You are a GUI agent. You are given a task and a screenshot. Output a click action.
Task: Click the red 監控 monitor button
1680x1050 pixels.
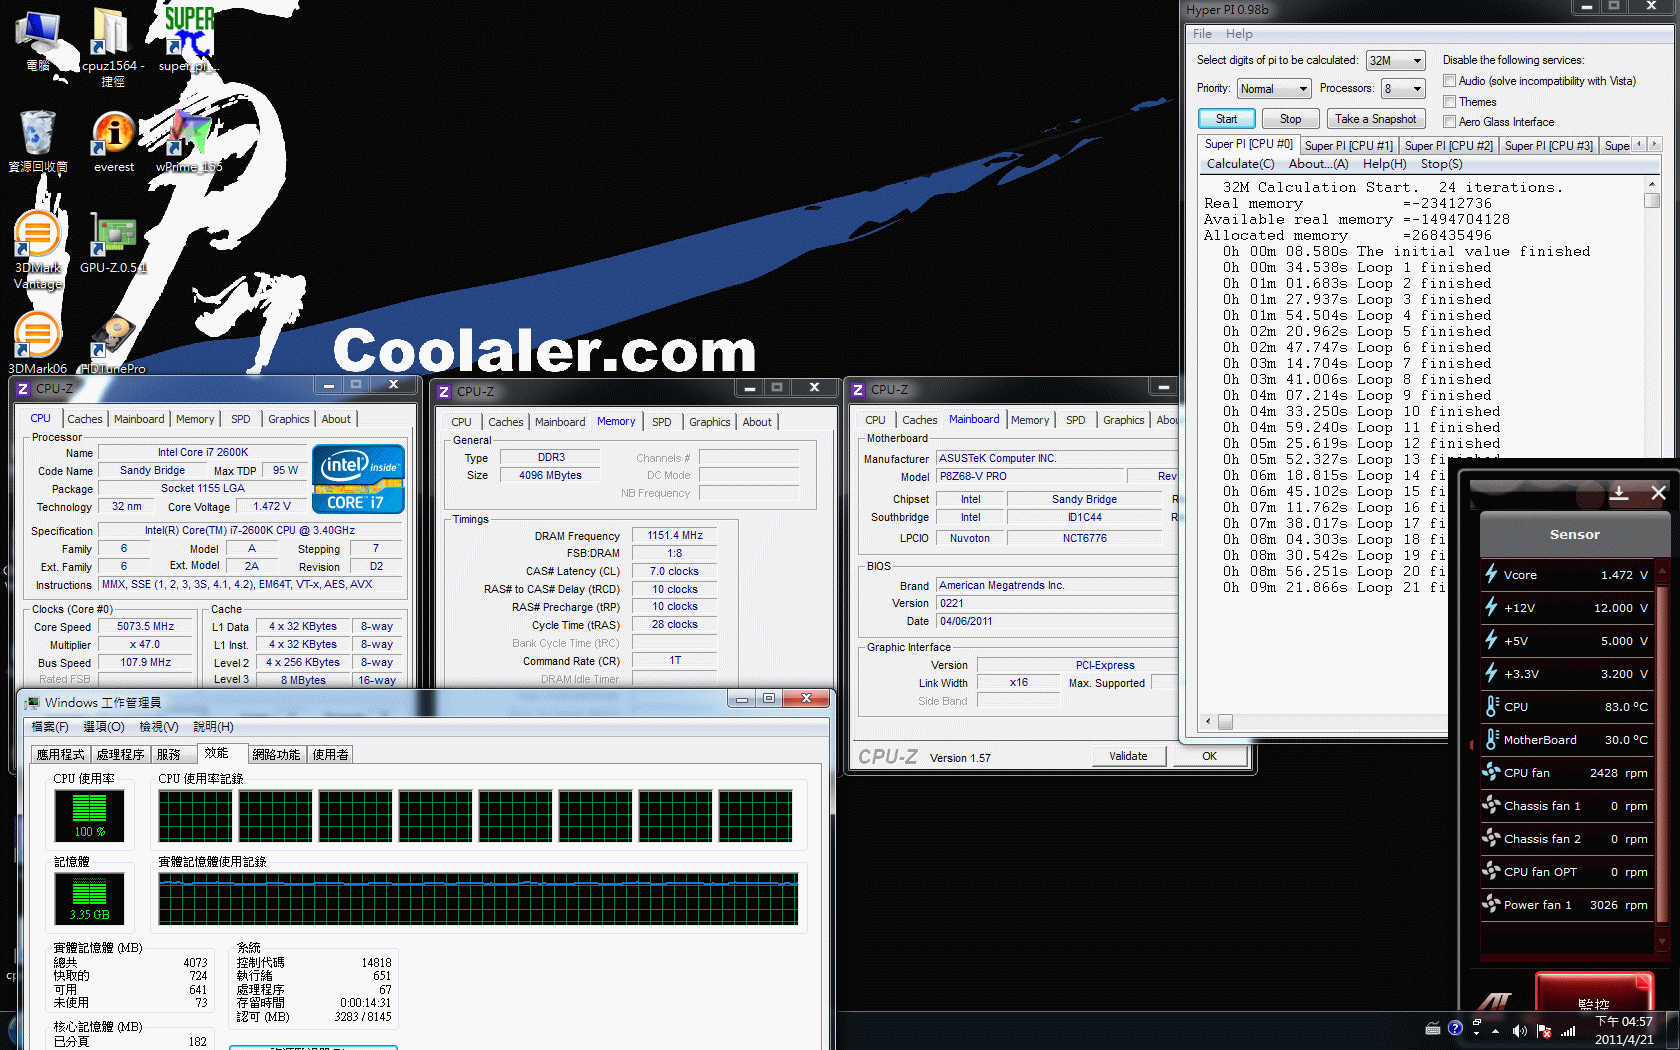1594,992
